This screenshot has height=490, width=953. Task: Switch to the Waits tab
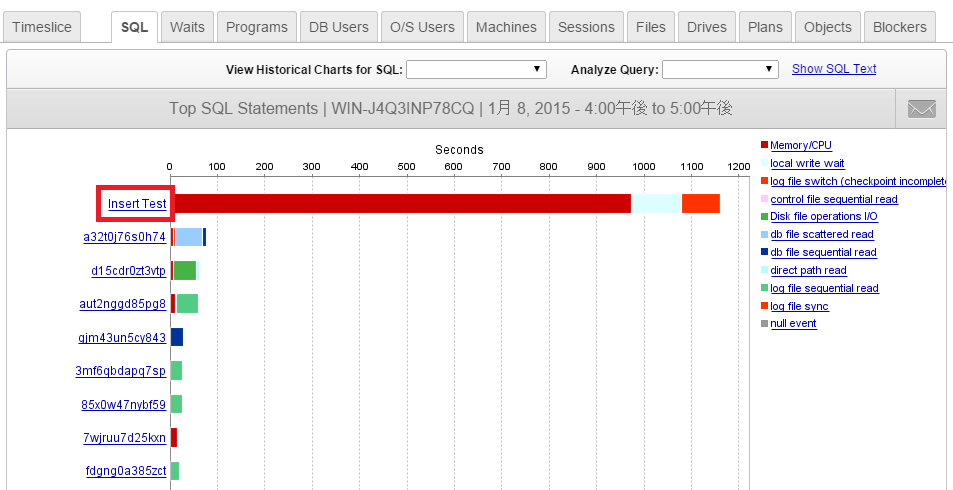tap(187, 27)
